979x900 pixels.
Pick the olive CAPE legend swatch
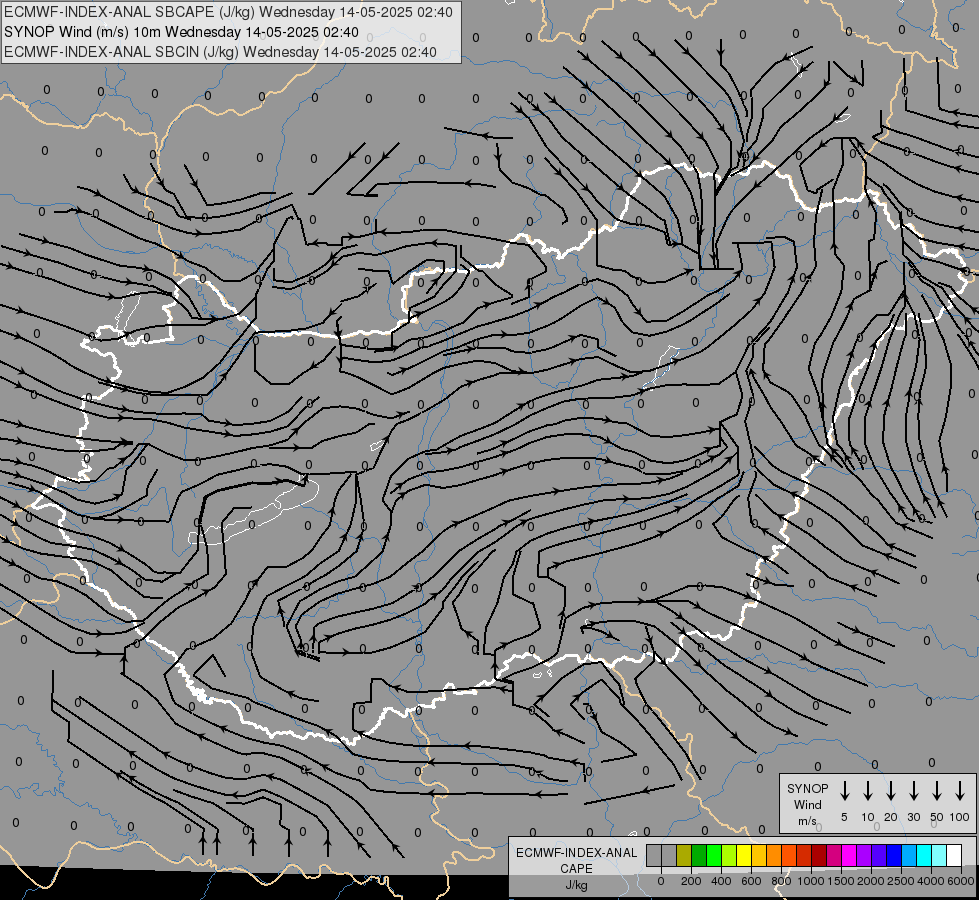point(684,855)
